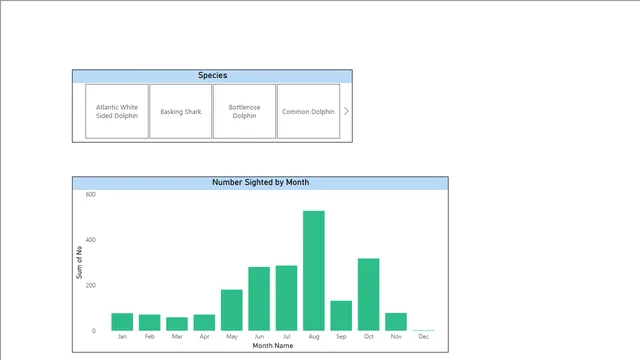Click the Number Sighted by Month title

coord(260,182)
